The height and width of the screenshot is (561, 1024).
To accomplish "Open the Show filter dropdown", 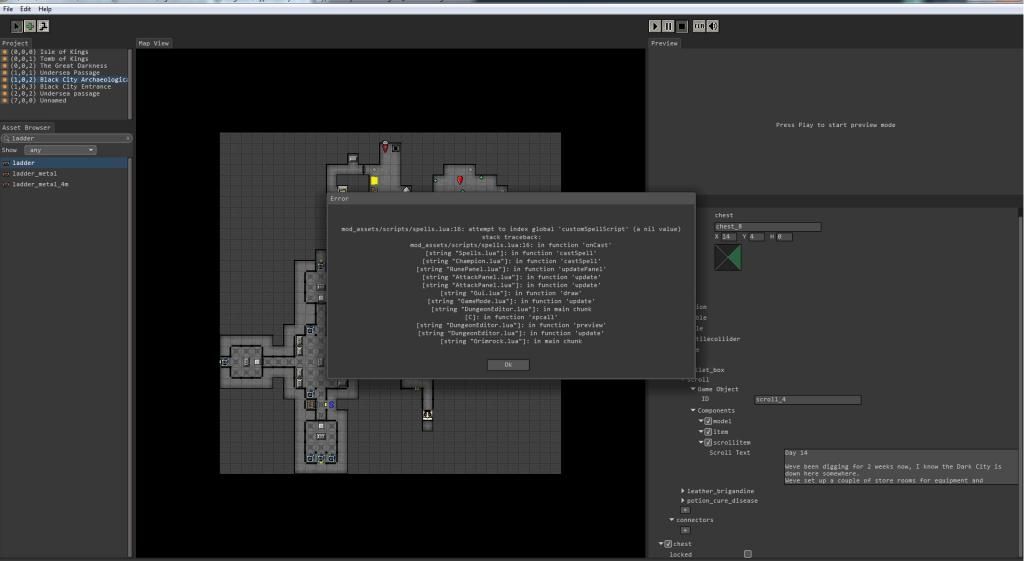I will 60,150.
